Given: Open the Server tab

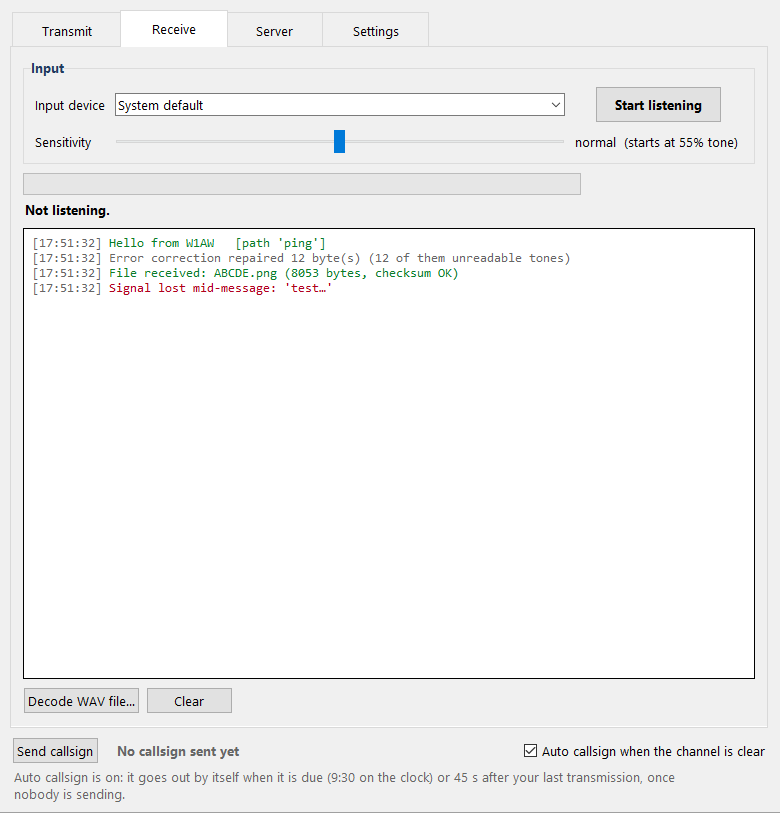Looking at the screenshot, I should [x=275, y=31].
